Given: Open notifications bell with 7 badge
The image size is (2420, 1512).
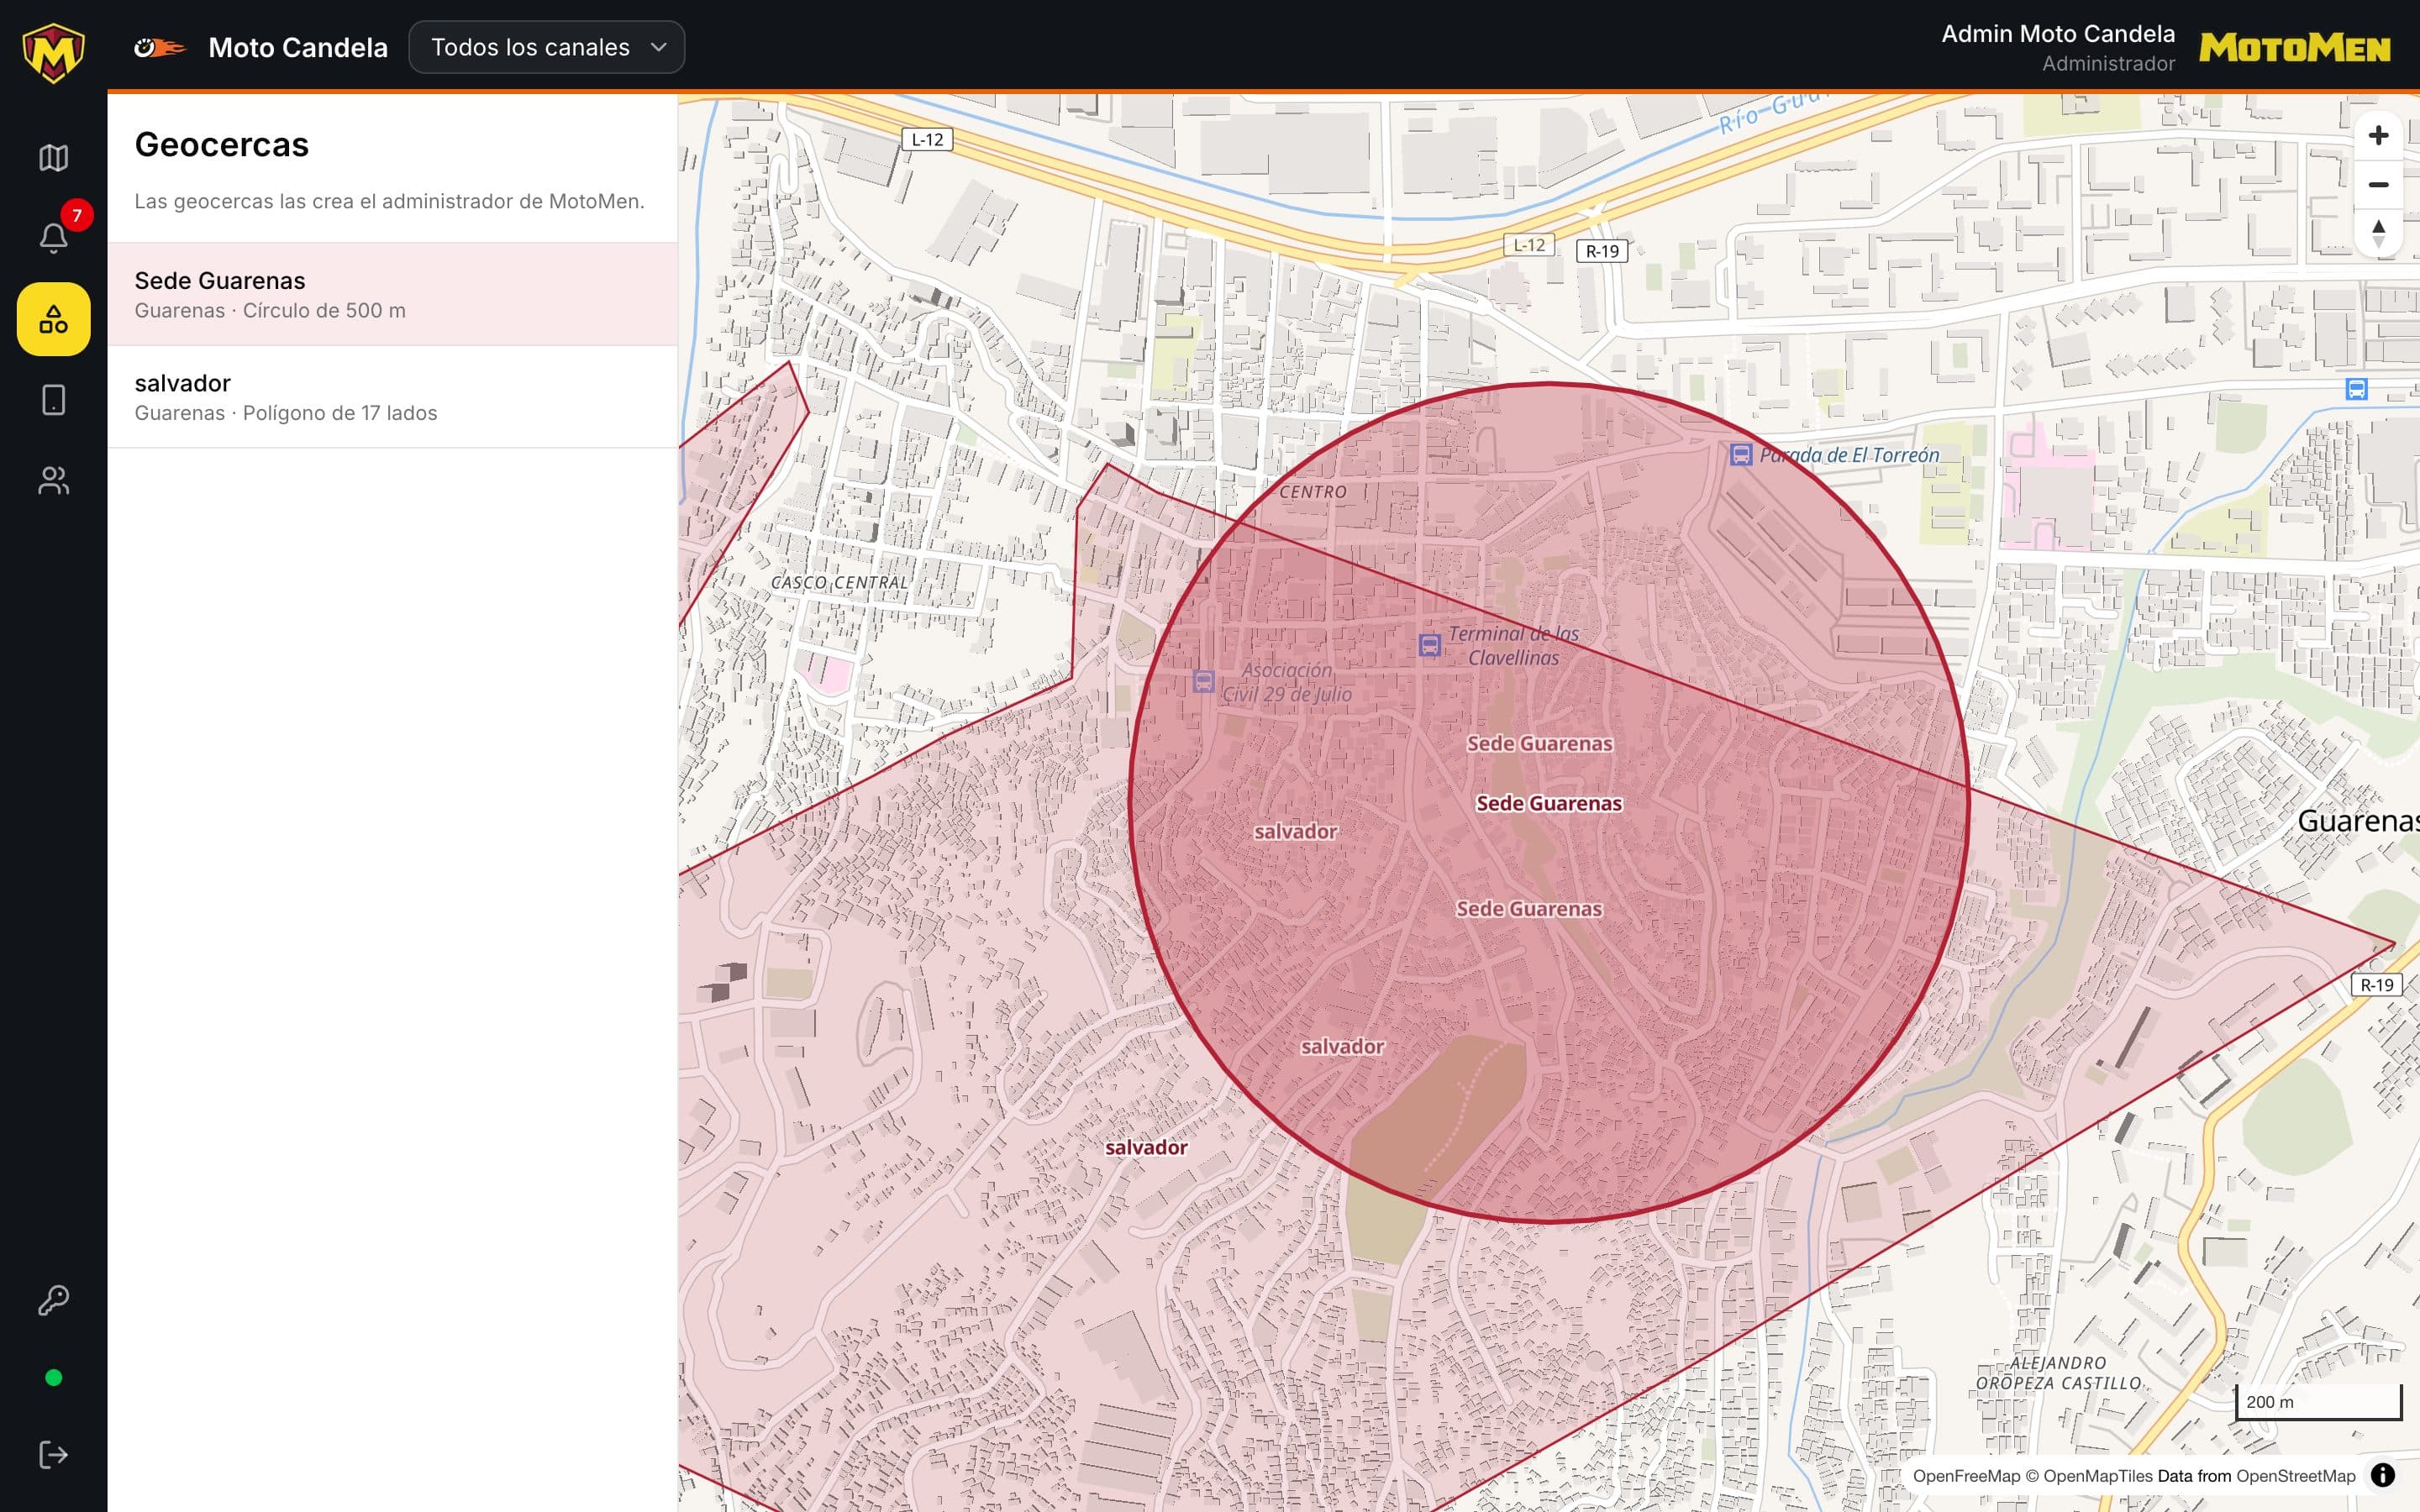Looking at the screenshot, I should [x=53, y=238].
